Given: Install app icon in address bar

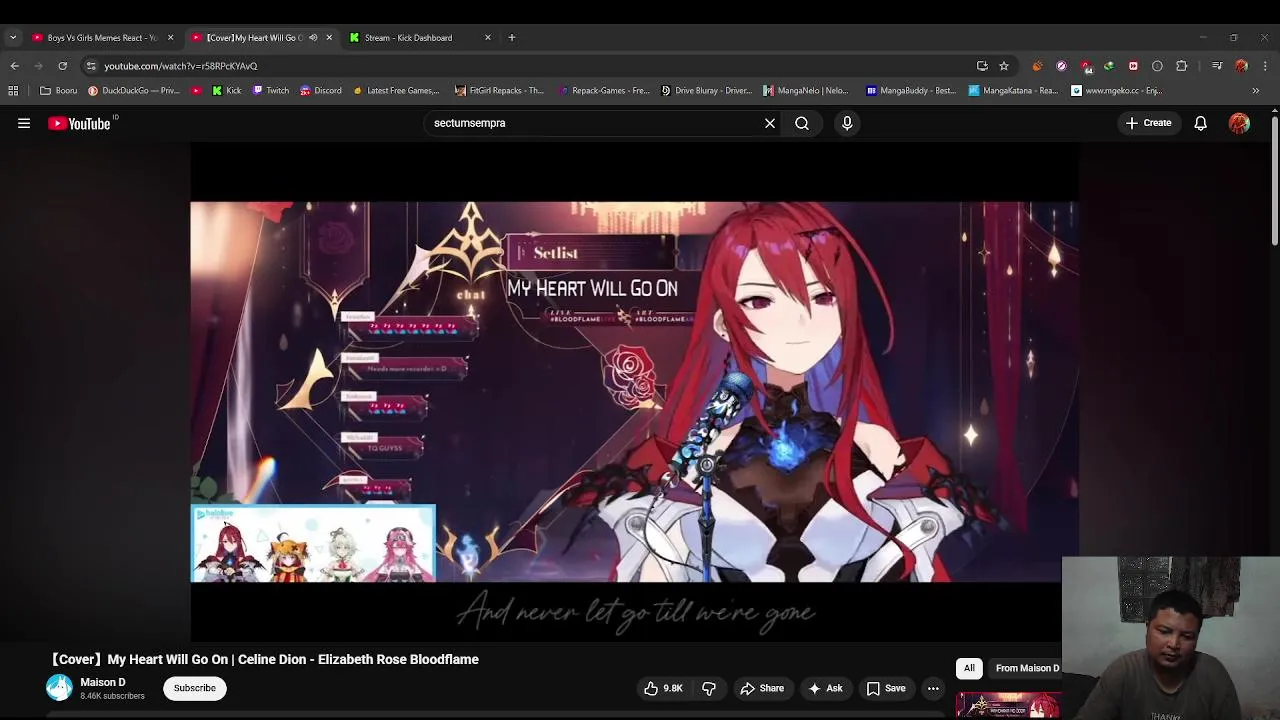Looking at the screenshot, I should (x=982, y=66).
